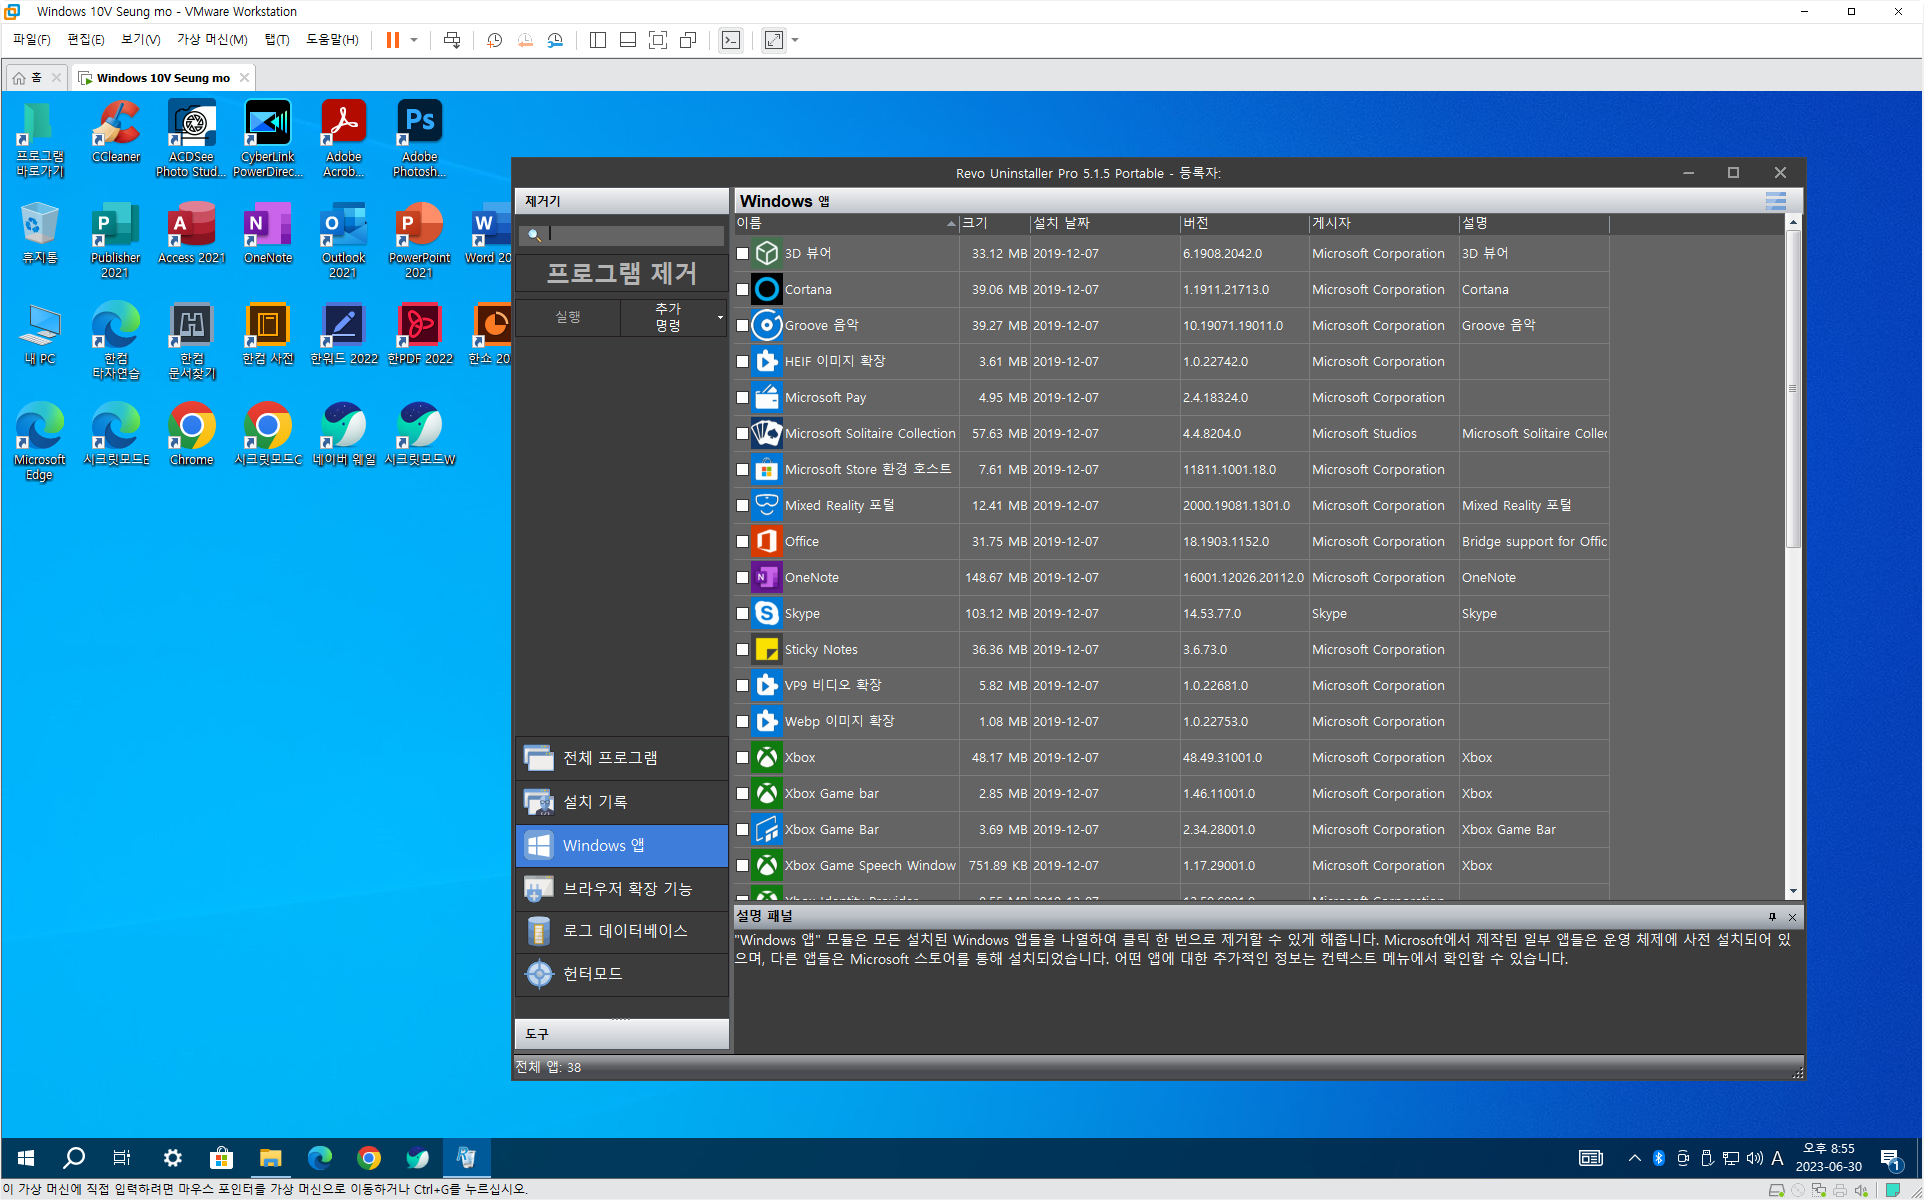Open the 로그 데이터베이스 icon

539,931
